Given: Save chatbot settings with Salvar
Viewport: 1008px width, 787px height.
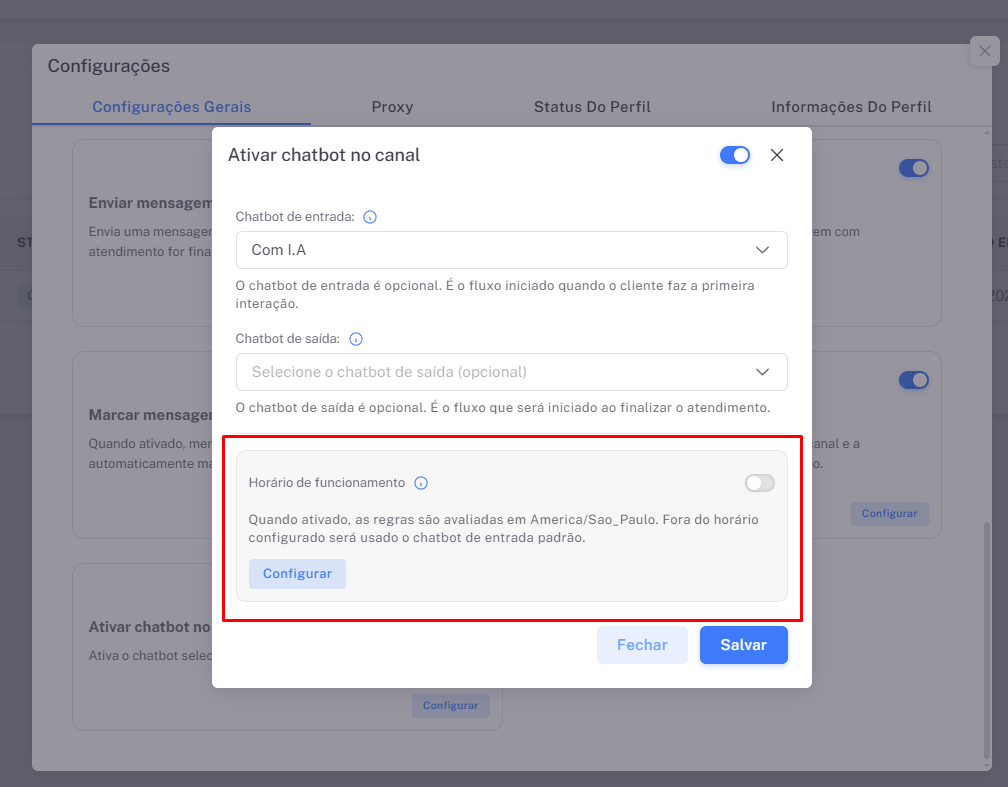Looking at the screenshot, I should click(743, 645).
